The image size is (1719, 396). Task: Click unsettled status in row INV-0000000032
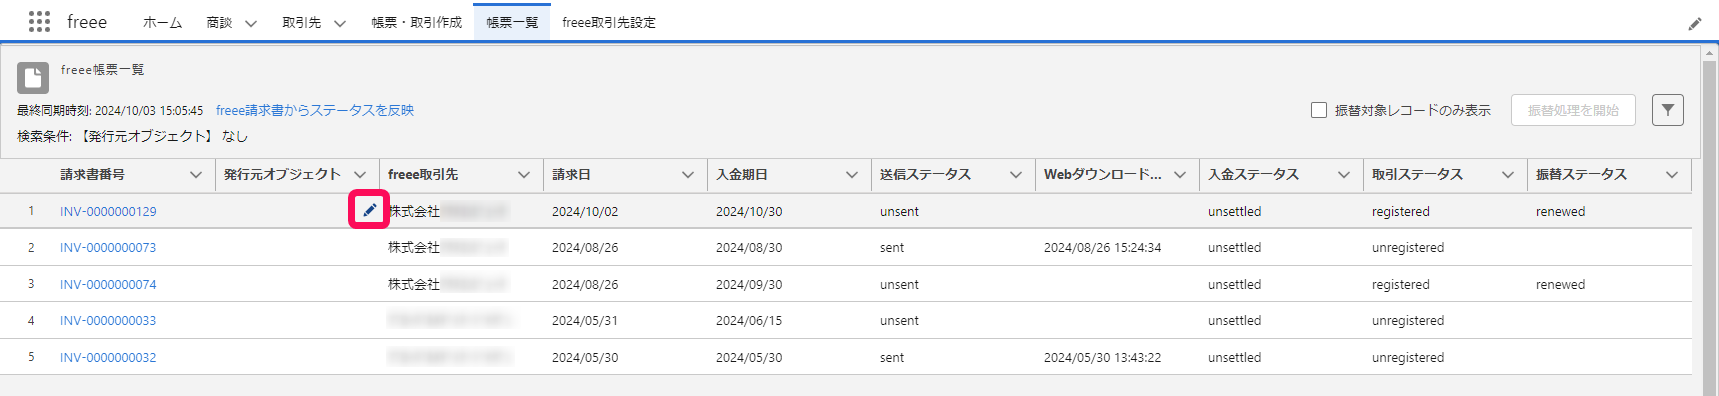1234,357
